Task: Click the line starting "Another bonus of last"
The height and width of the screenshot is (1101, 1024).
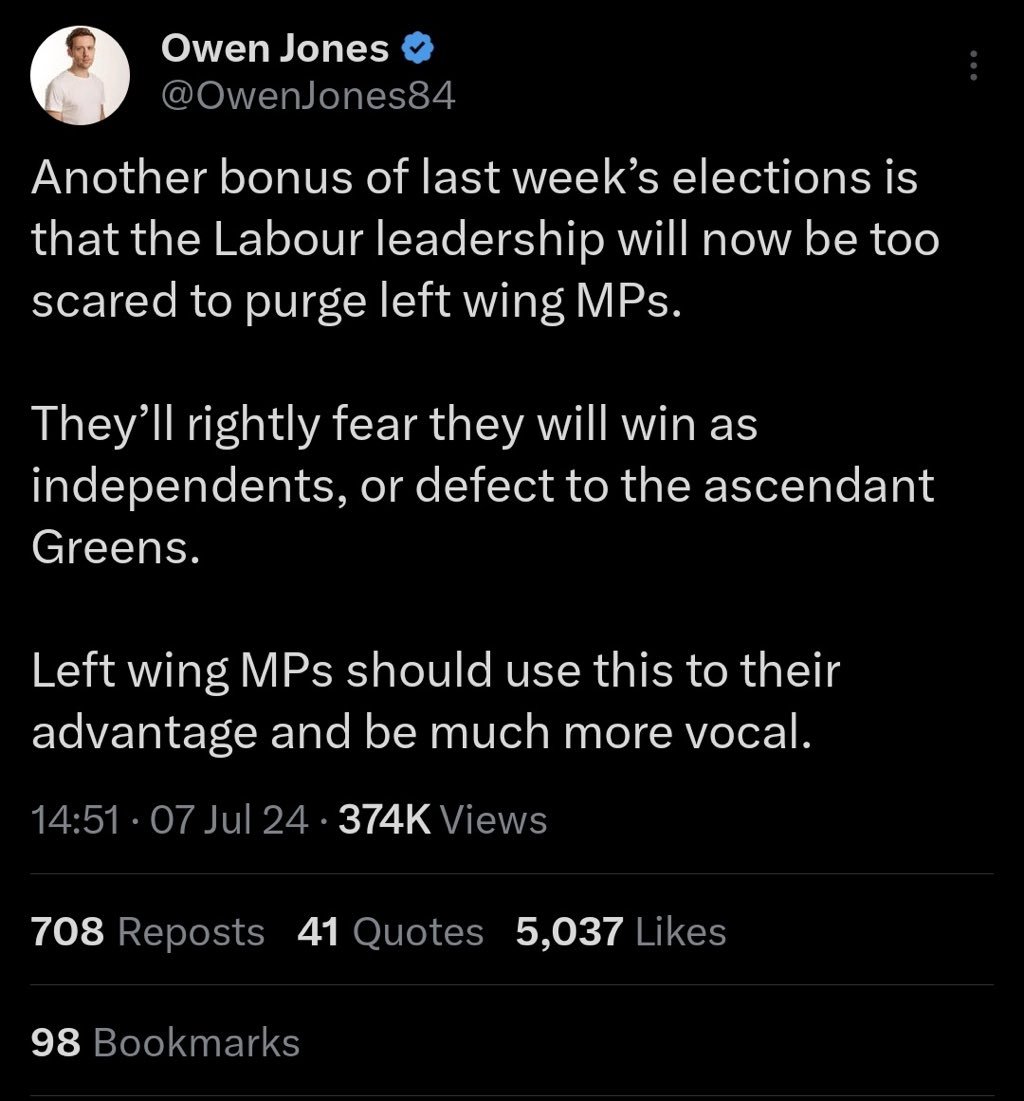Action: point(474,181)
